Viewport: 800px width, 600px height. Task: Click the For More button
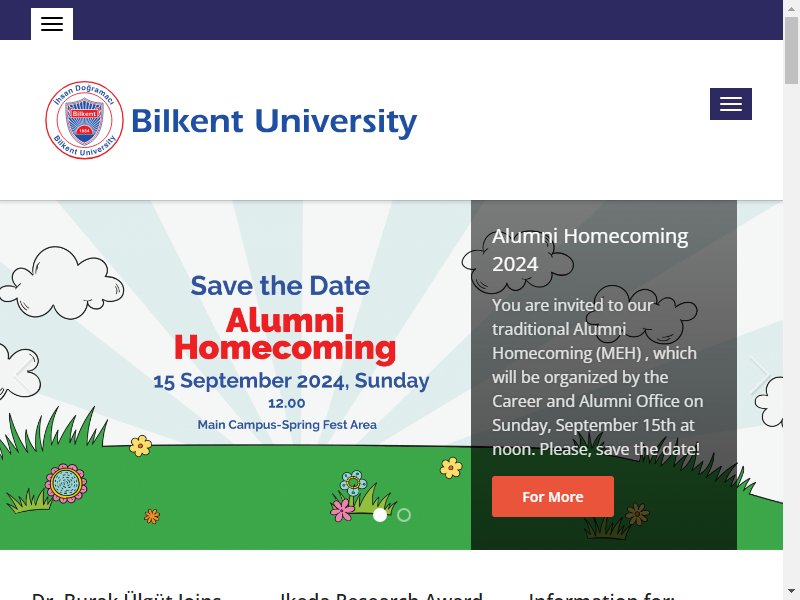click(553, 496)
